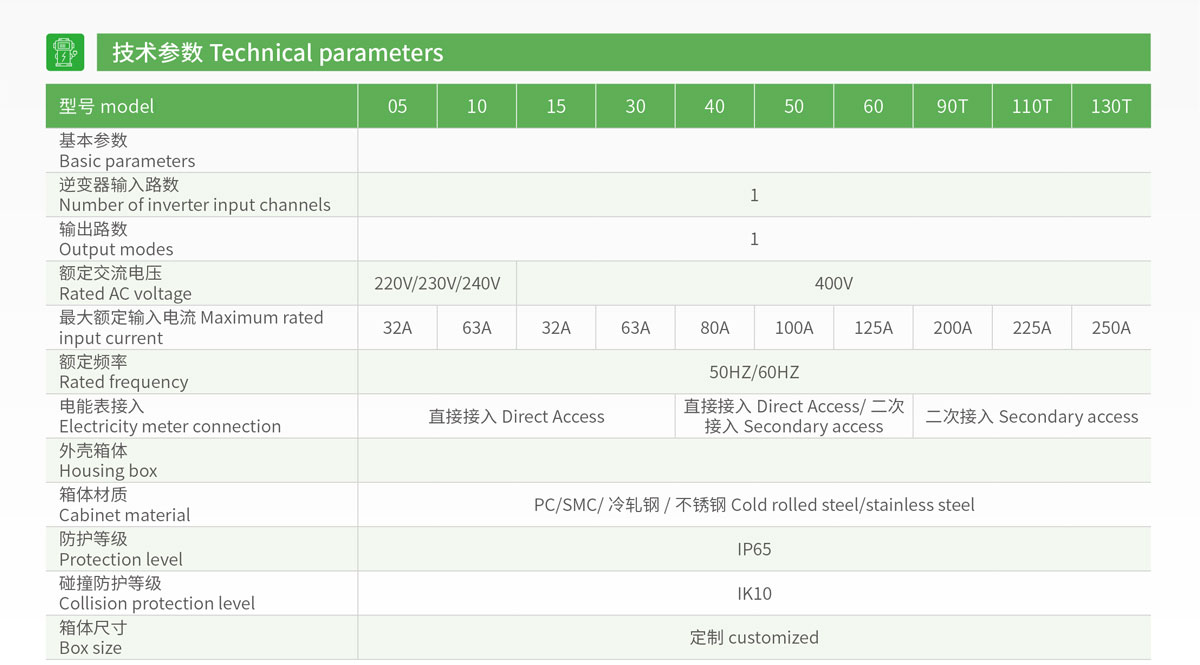Click the green charging station icon
This screenshot has width=1200, height=665.
click(65, 52)
